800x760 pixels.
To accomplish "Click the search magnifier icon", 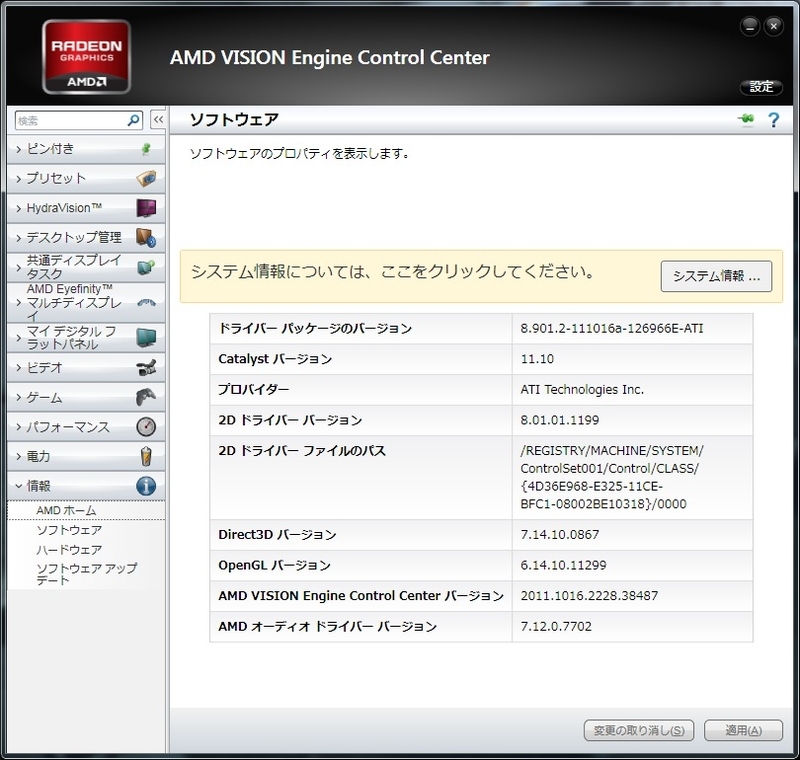I will [x=134, y=120].
